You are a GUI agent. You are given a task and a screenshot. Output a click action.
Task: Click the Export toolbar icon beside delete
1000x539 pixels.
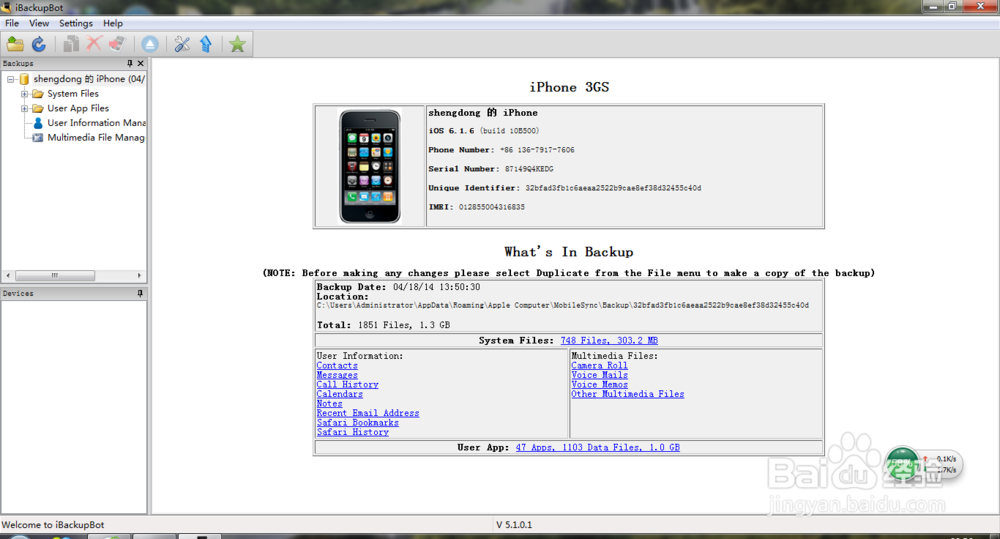click(x=117, y=44)
